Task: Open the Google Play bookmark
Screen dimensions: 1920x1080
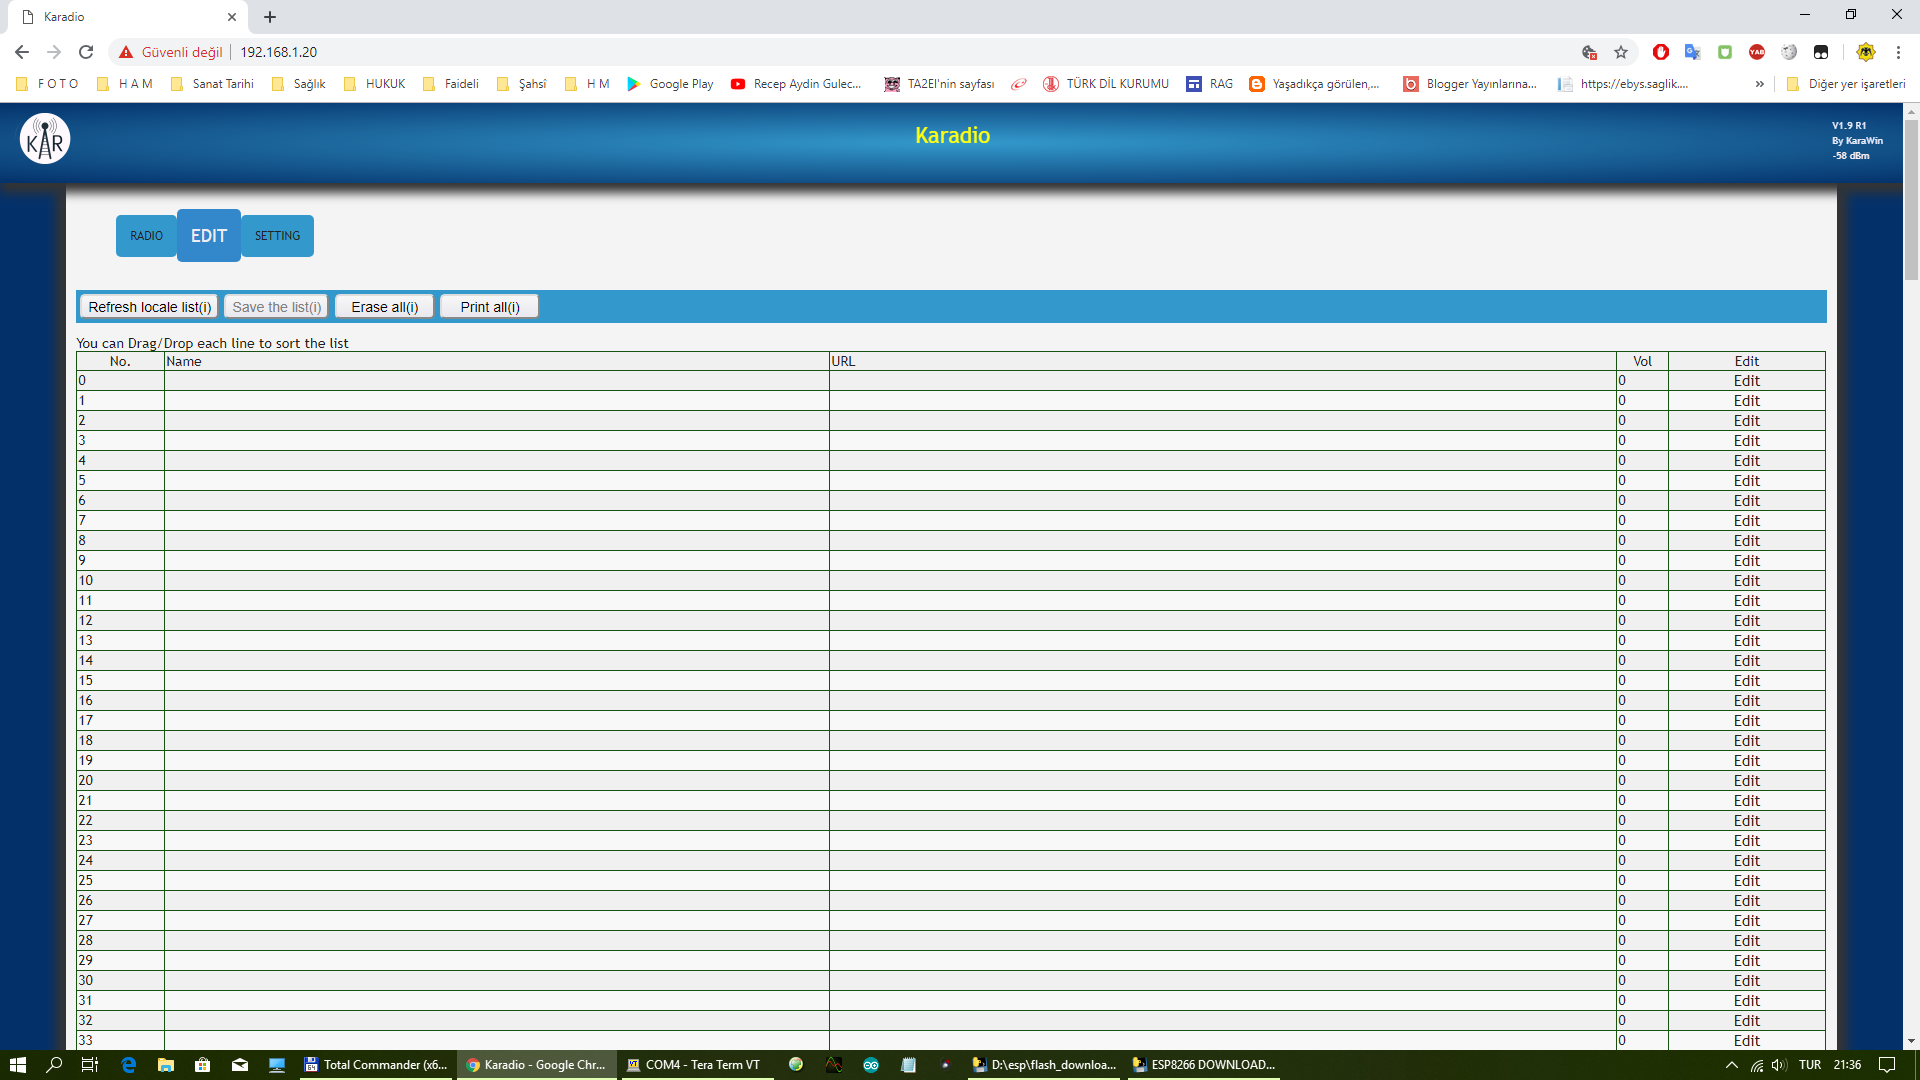Action: pos(670,84)
